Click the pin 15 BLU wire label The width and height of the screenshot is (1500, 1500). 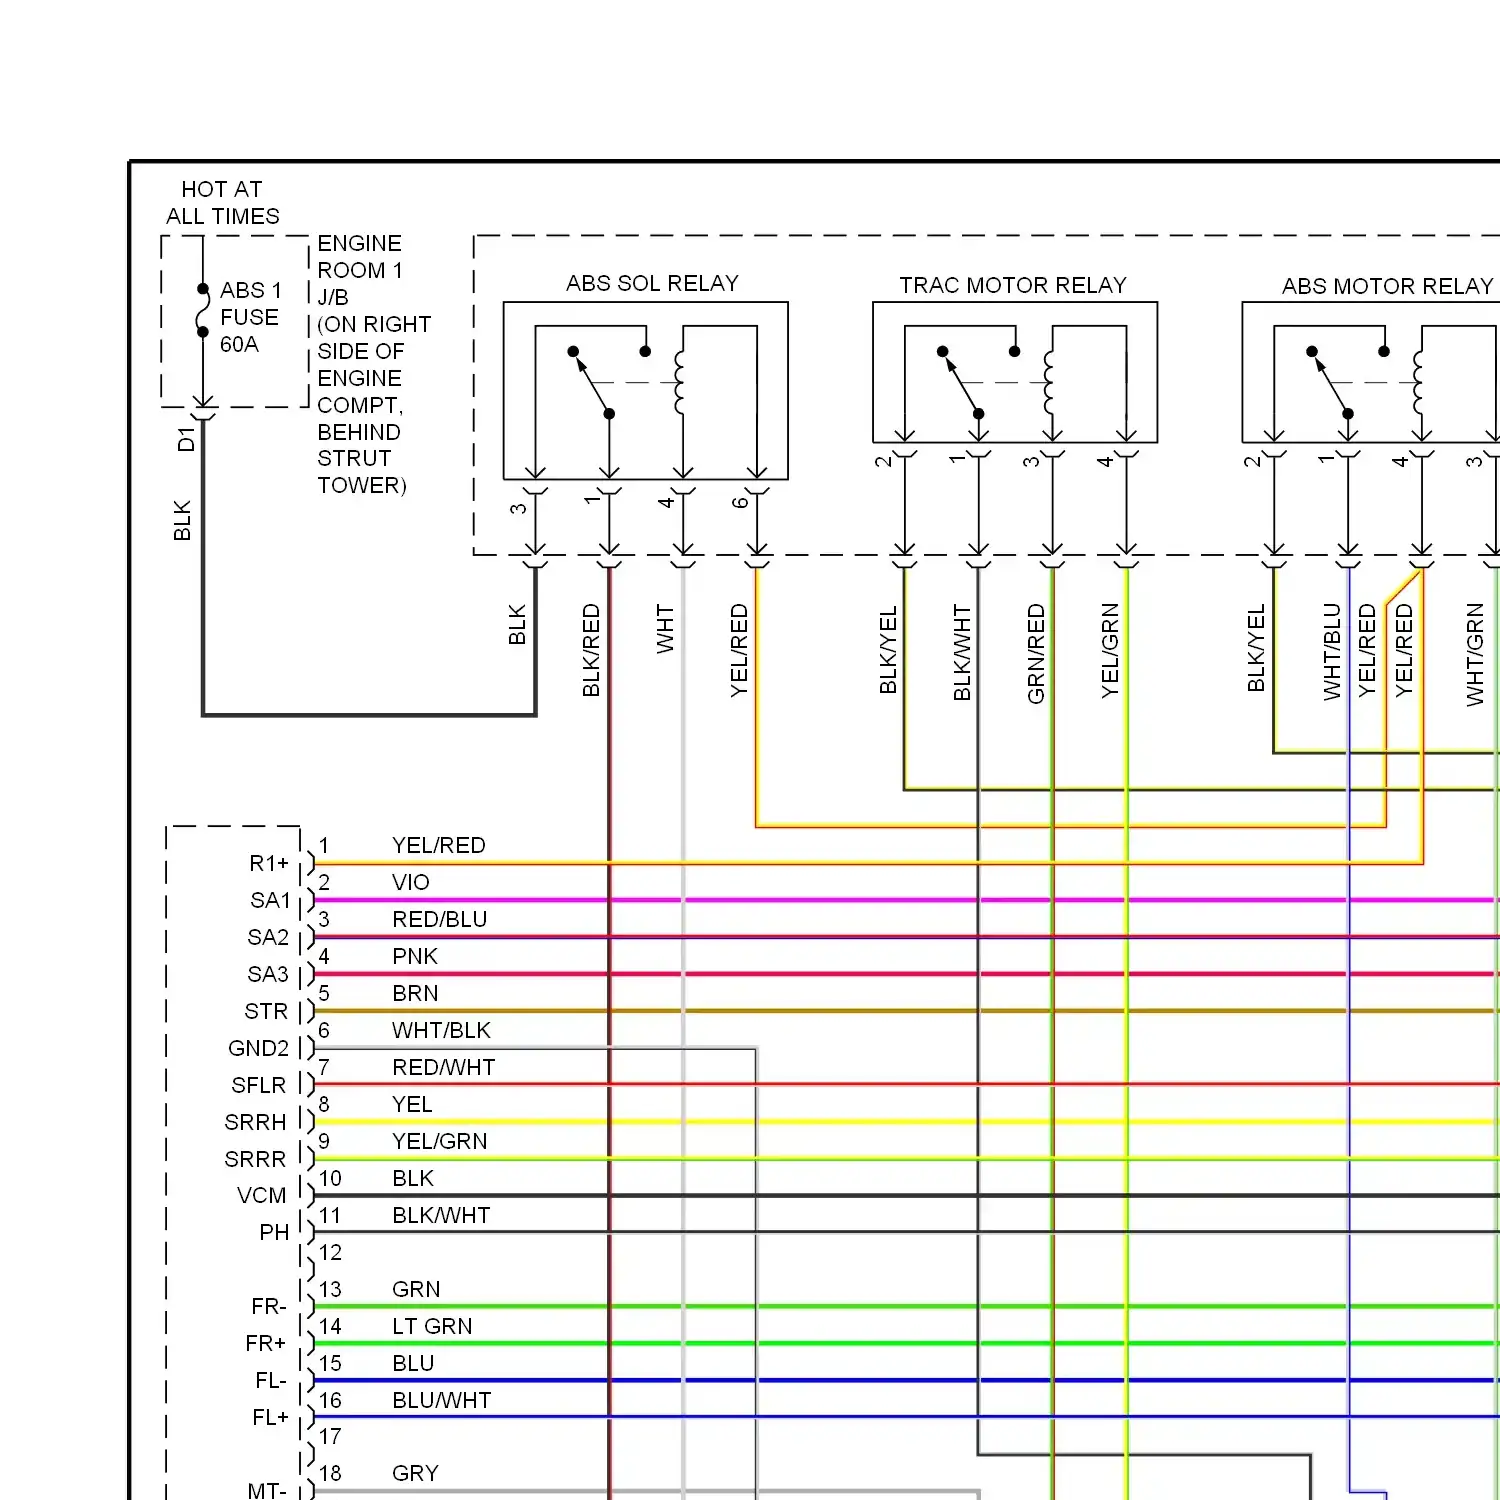point(413,1363)
